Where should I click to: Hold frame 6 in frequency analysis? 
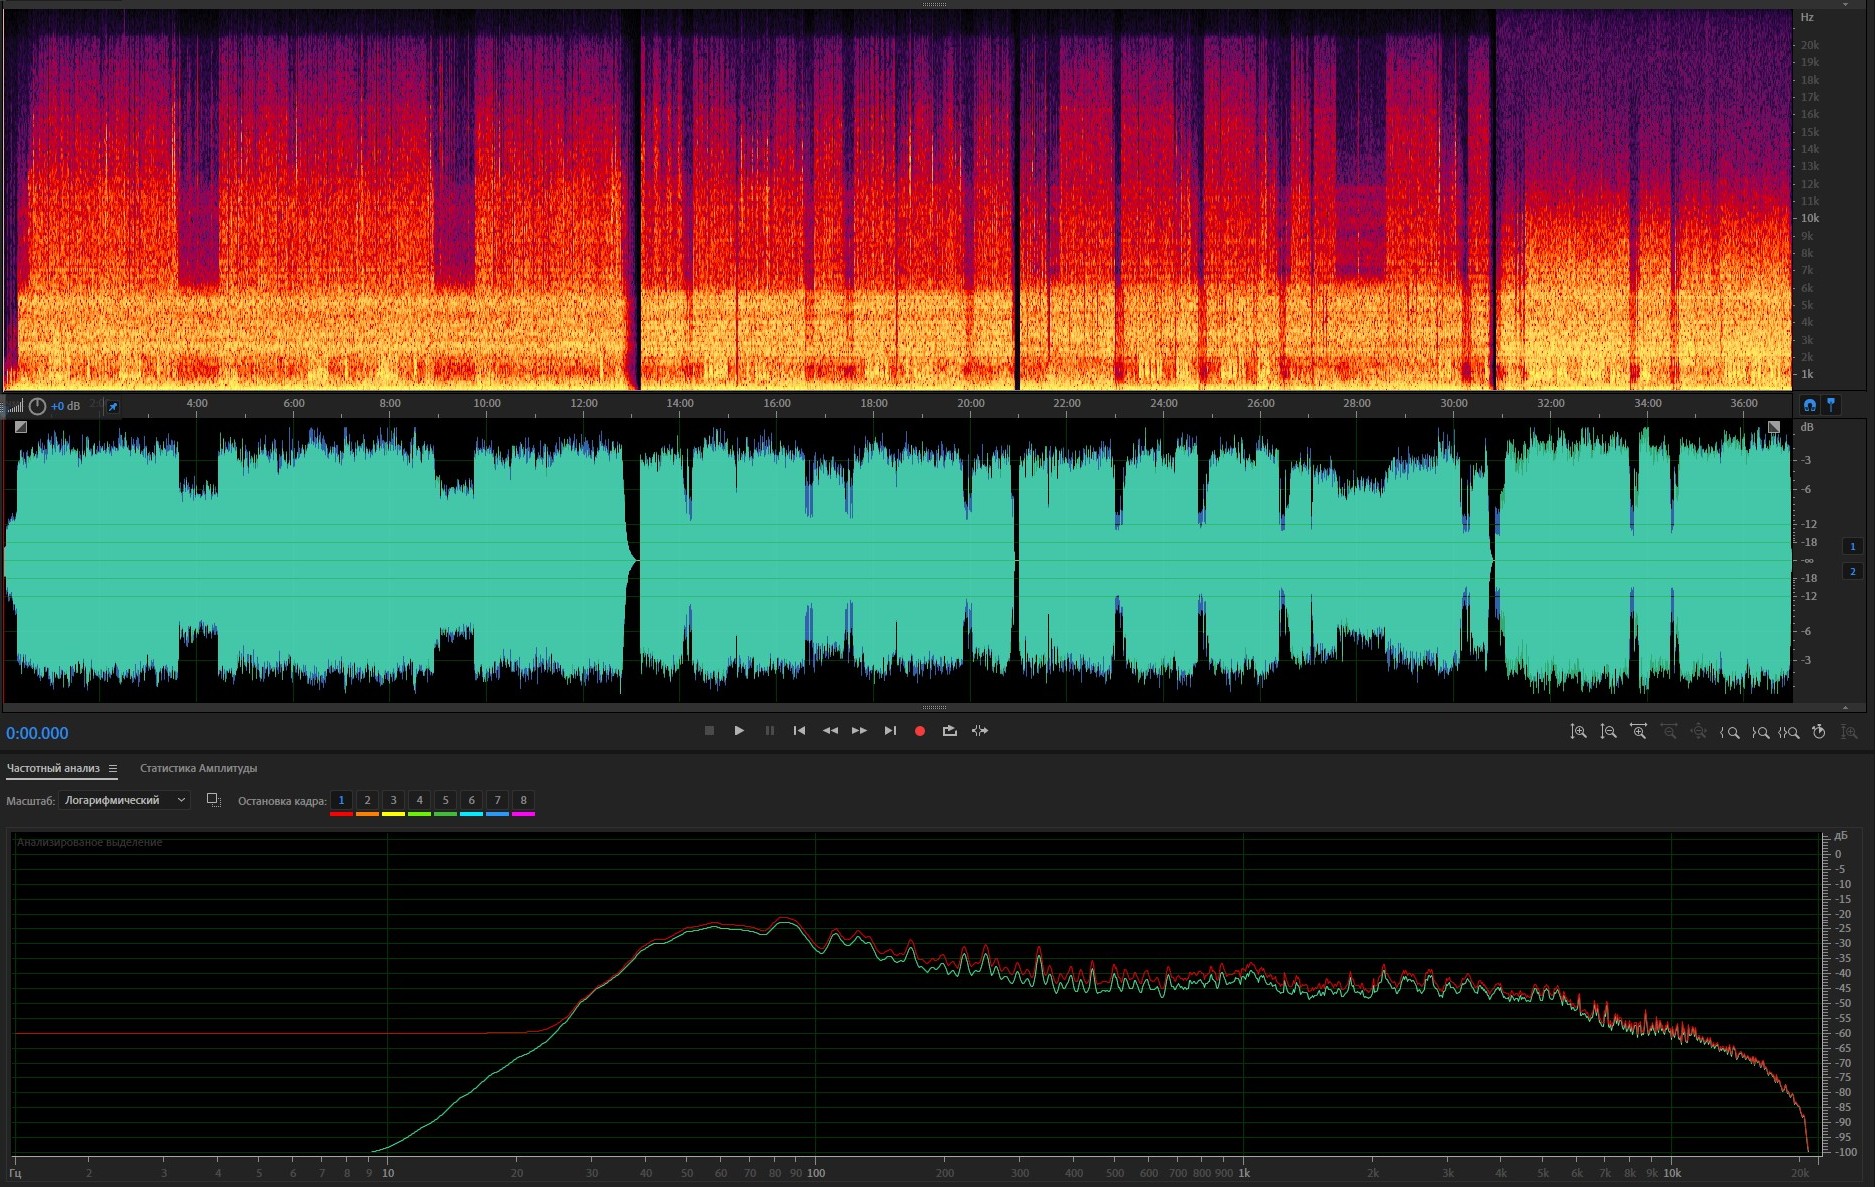(x=471, y=801)
